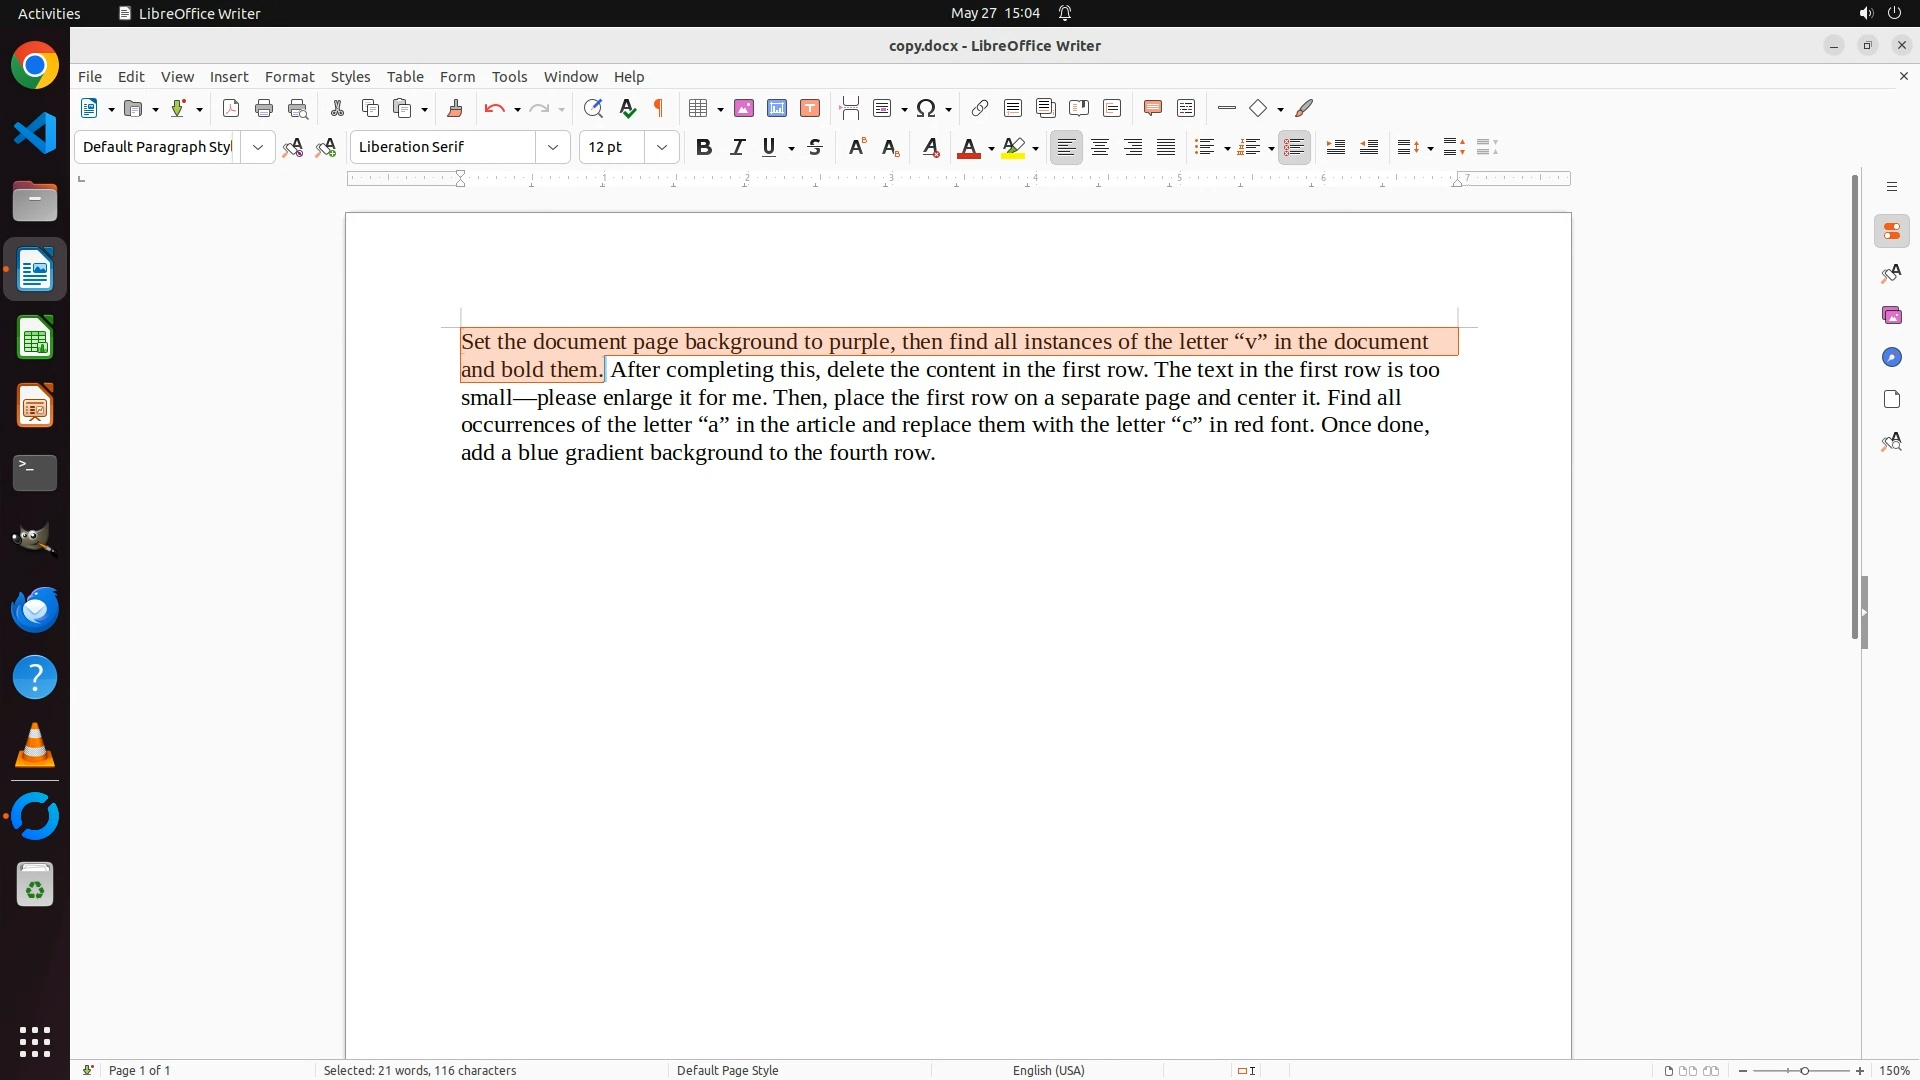Click the Insert Special Character omega icon
The image size is (1920, 1080).
926,108
